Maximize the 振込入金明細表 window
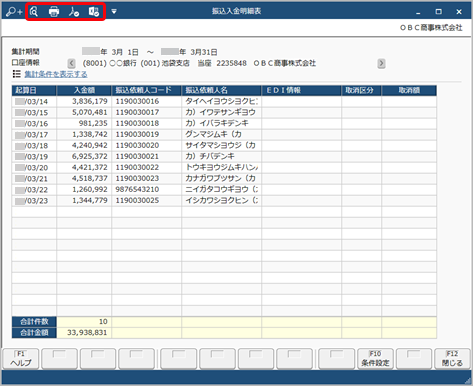This screenshot has width=473, height=386. (x=439, y=12)
